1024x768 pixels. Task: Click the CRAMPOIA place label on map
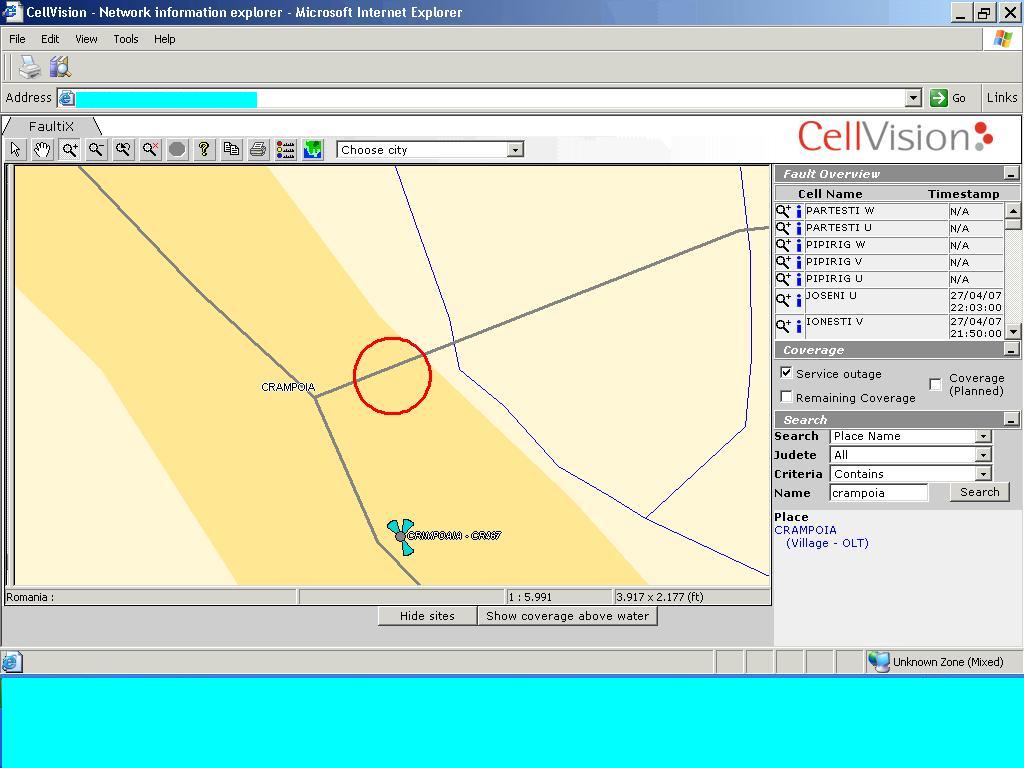(x=288, y=387)
